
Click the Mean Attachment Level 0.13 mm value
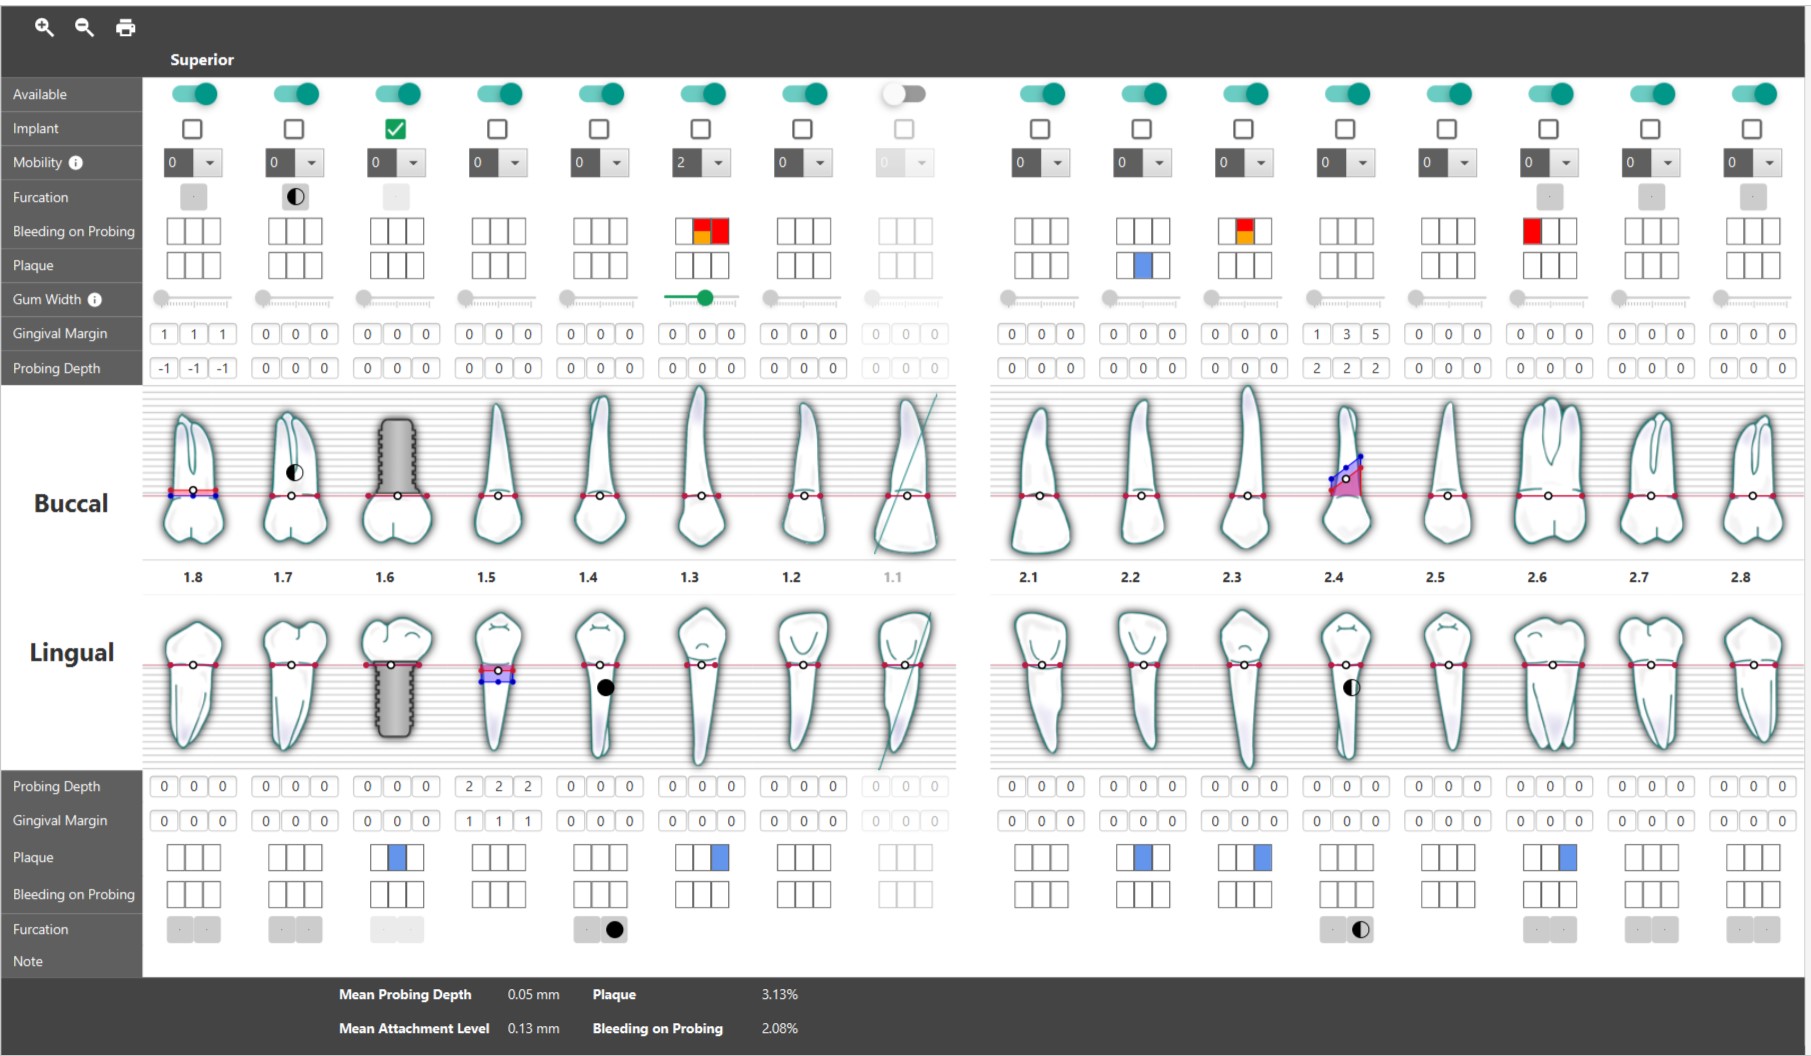point(533,1028)
